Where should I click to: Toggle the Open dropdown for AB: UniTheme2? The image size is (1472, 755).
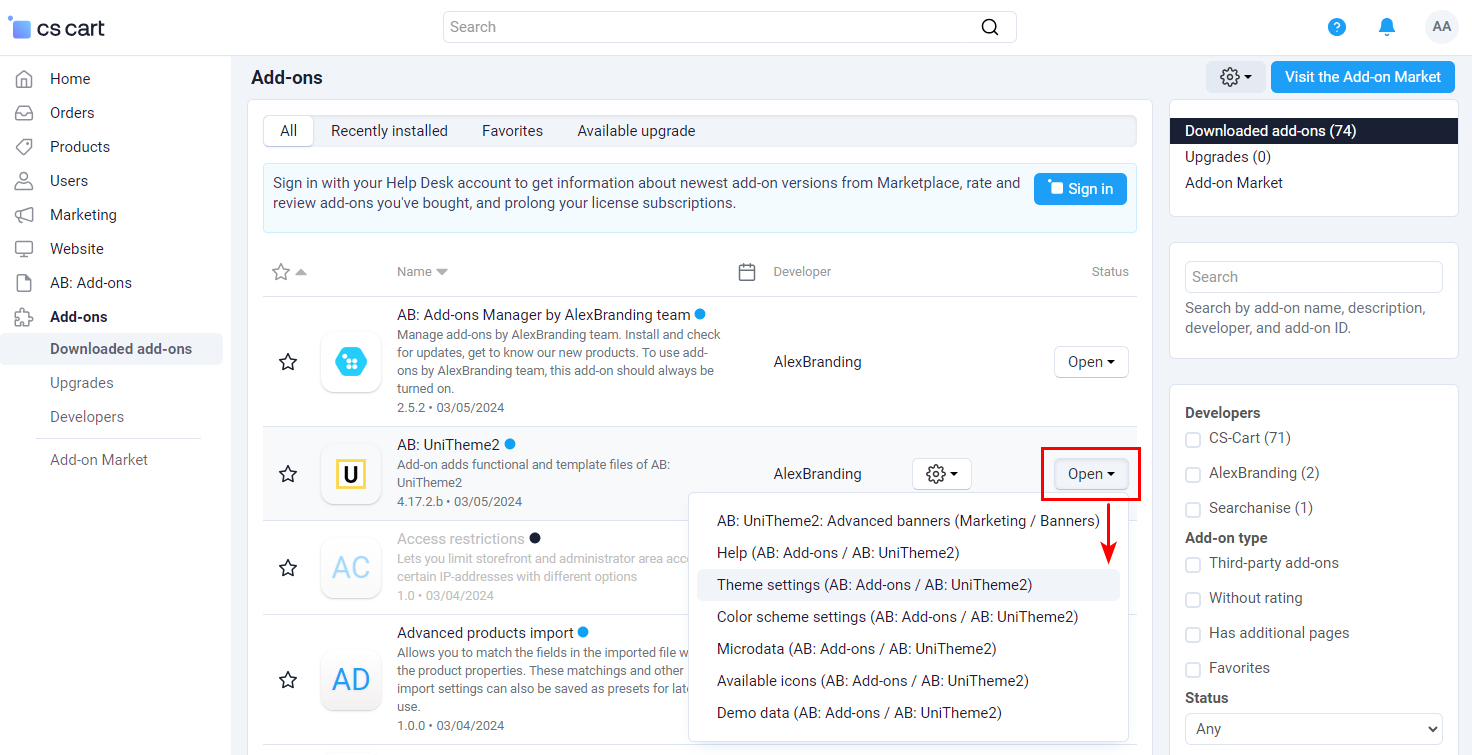1091,474
